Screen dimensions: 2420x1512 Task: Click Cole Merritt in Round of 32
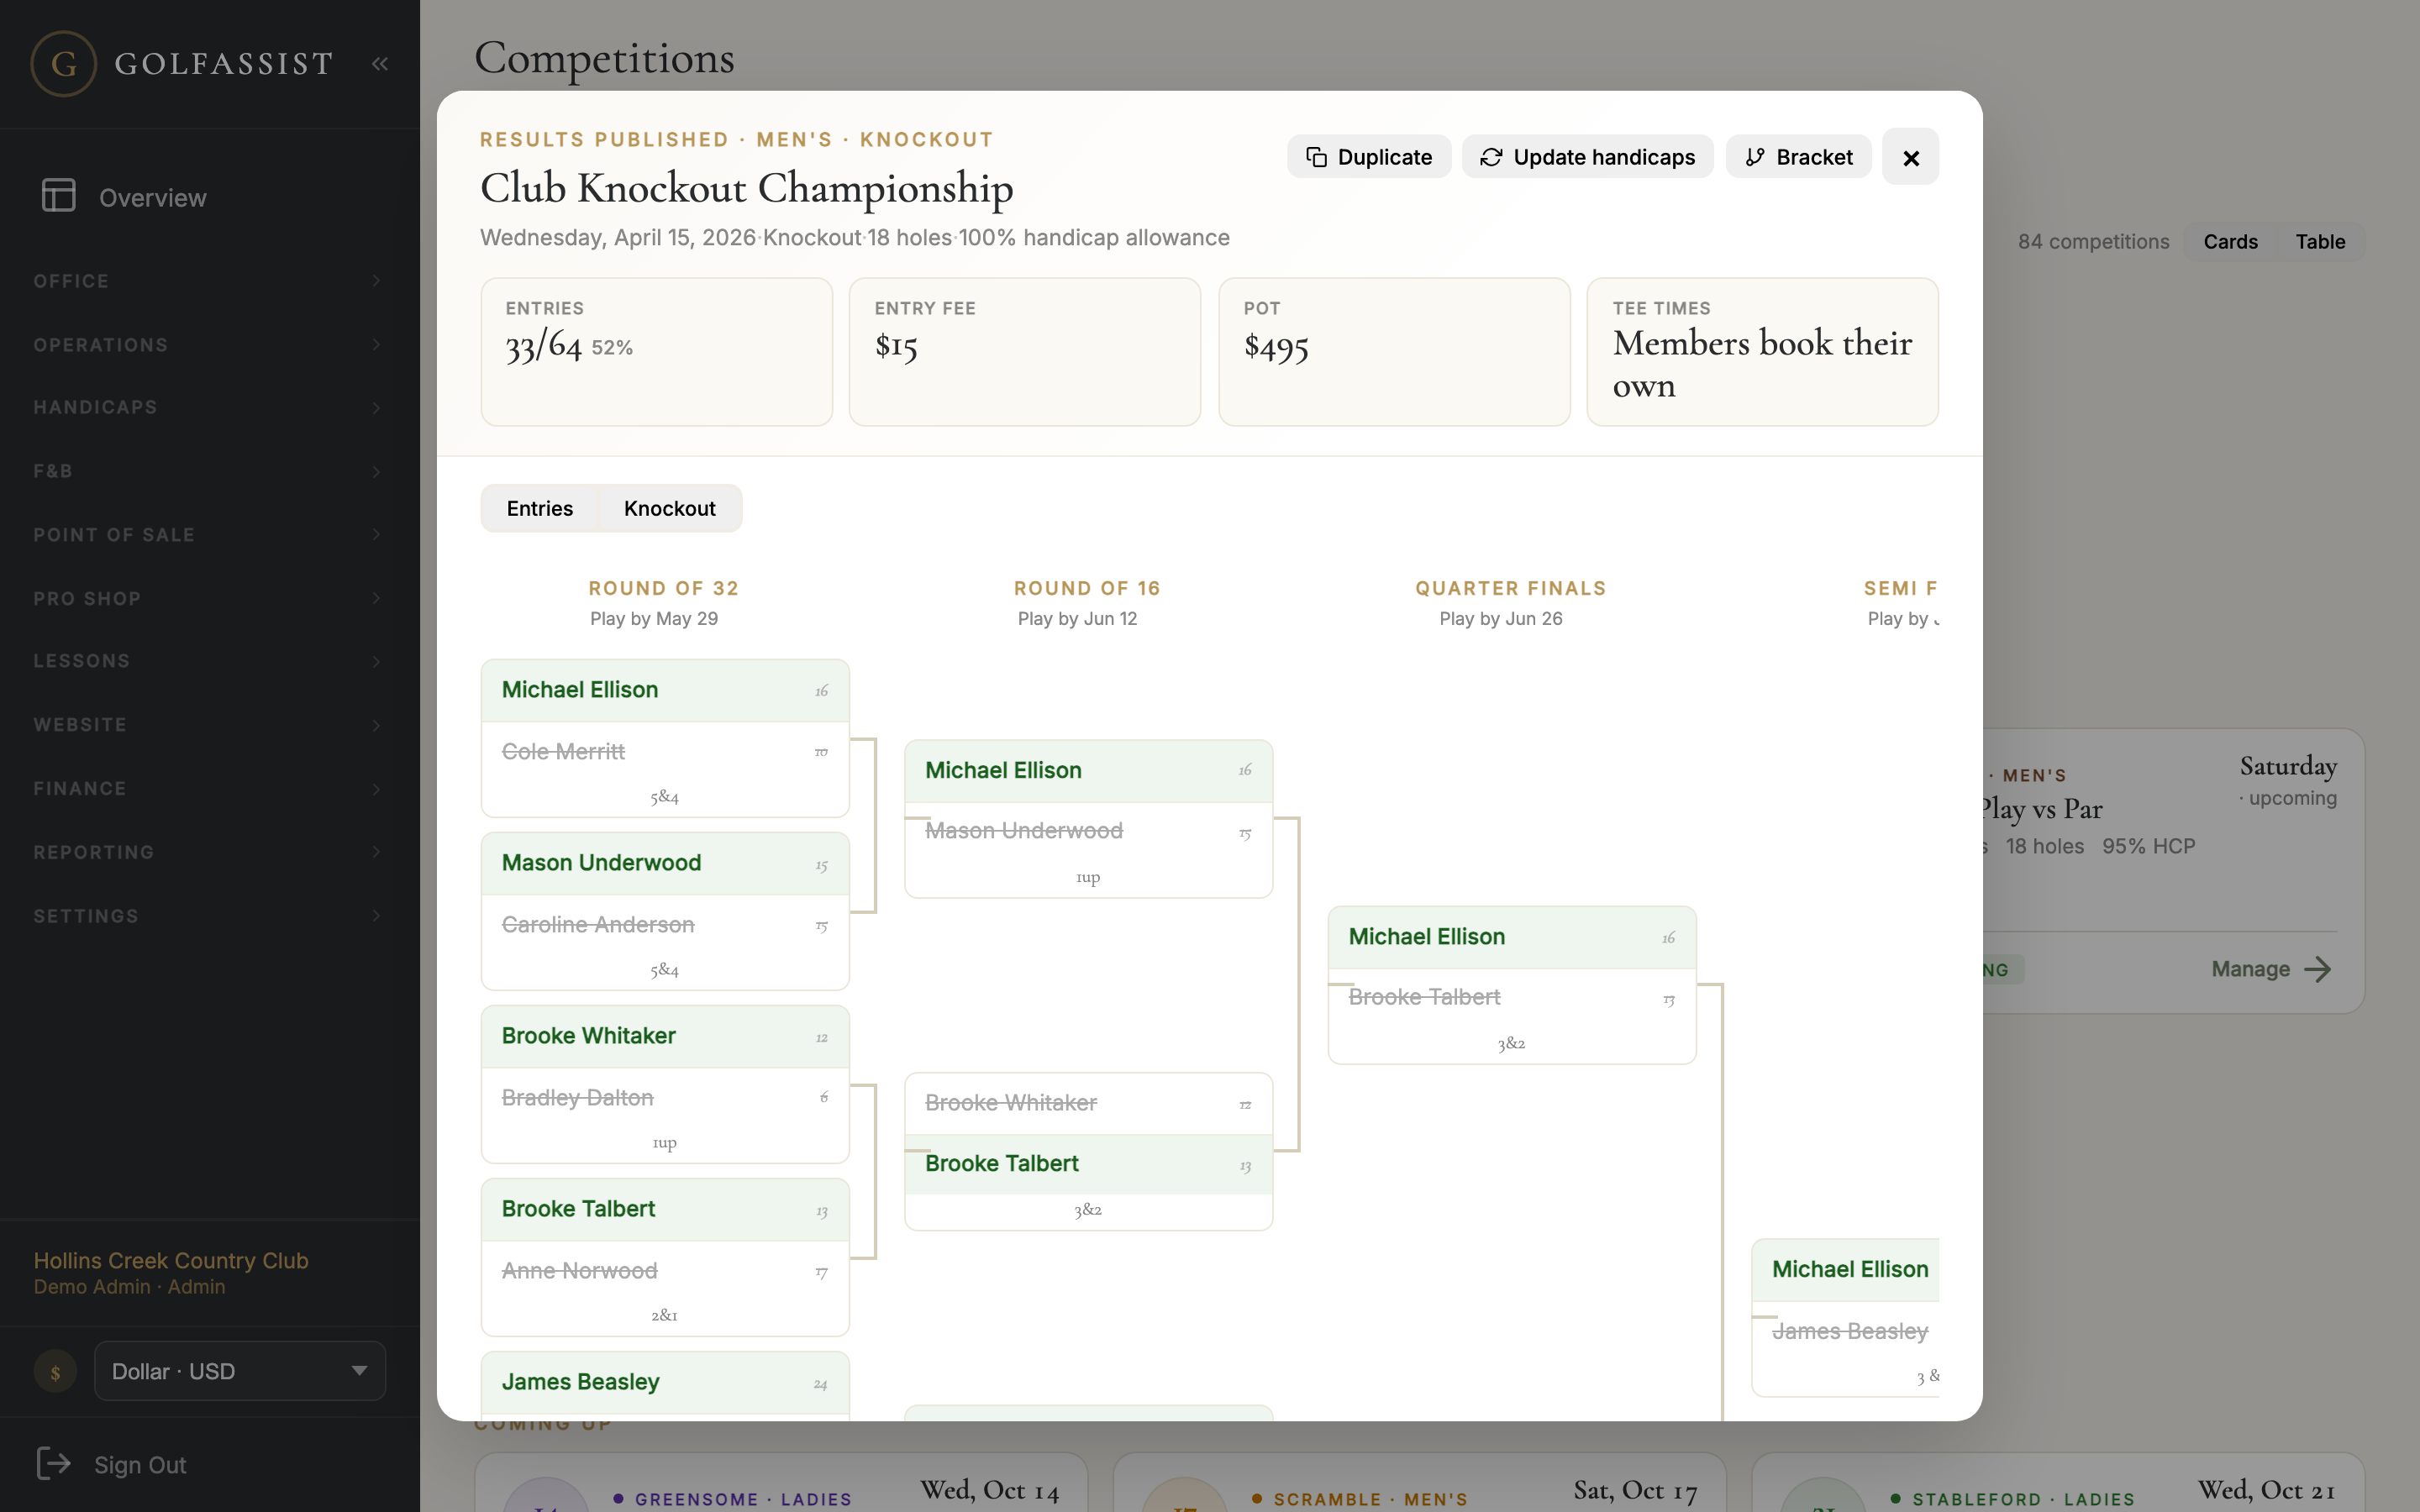[665, 752]
